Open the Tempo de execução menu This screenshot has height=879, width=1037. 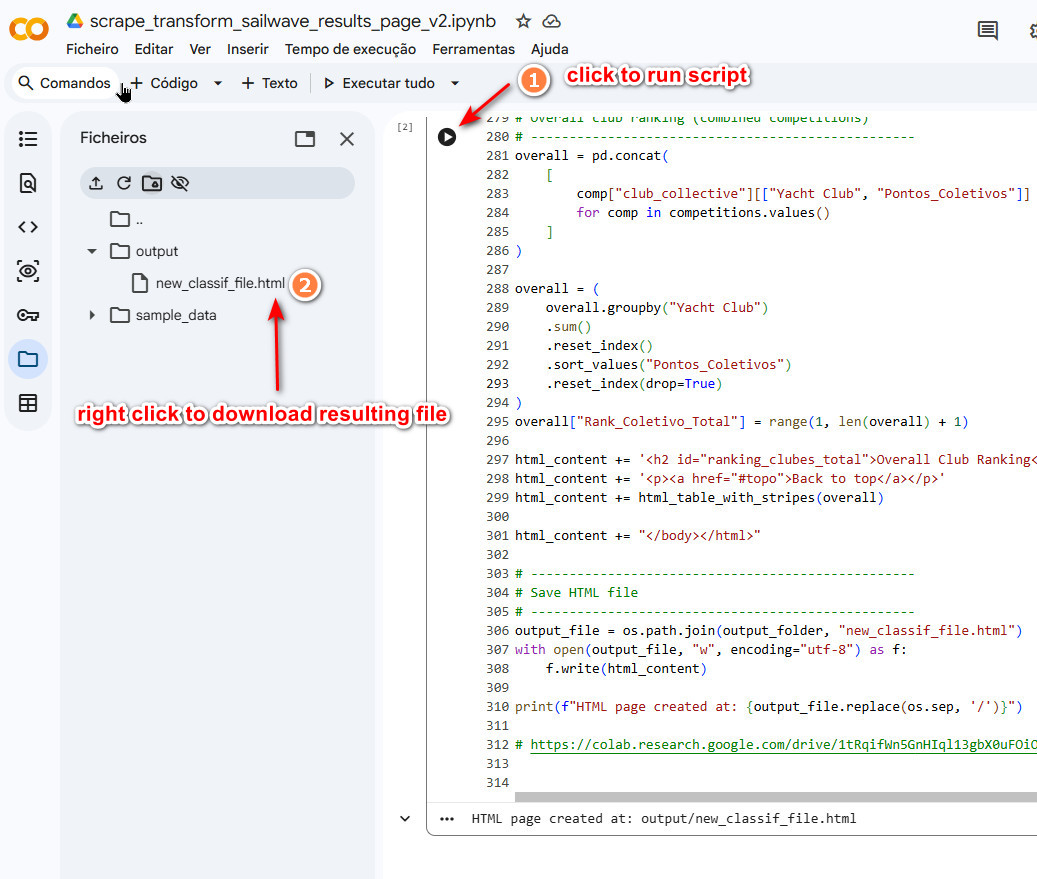pos(350,49)
